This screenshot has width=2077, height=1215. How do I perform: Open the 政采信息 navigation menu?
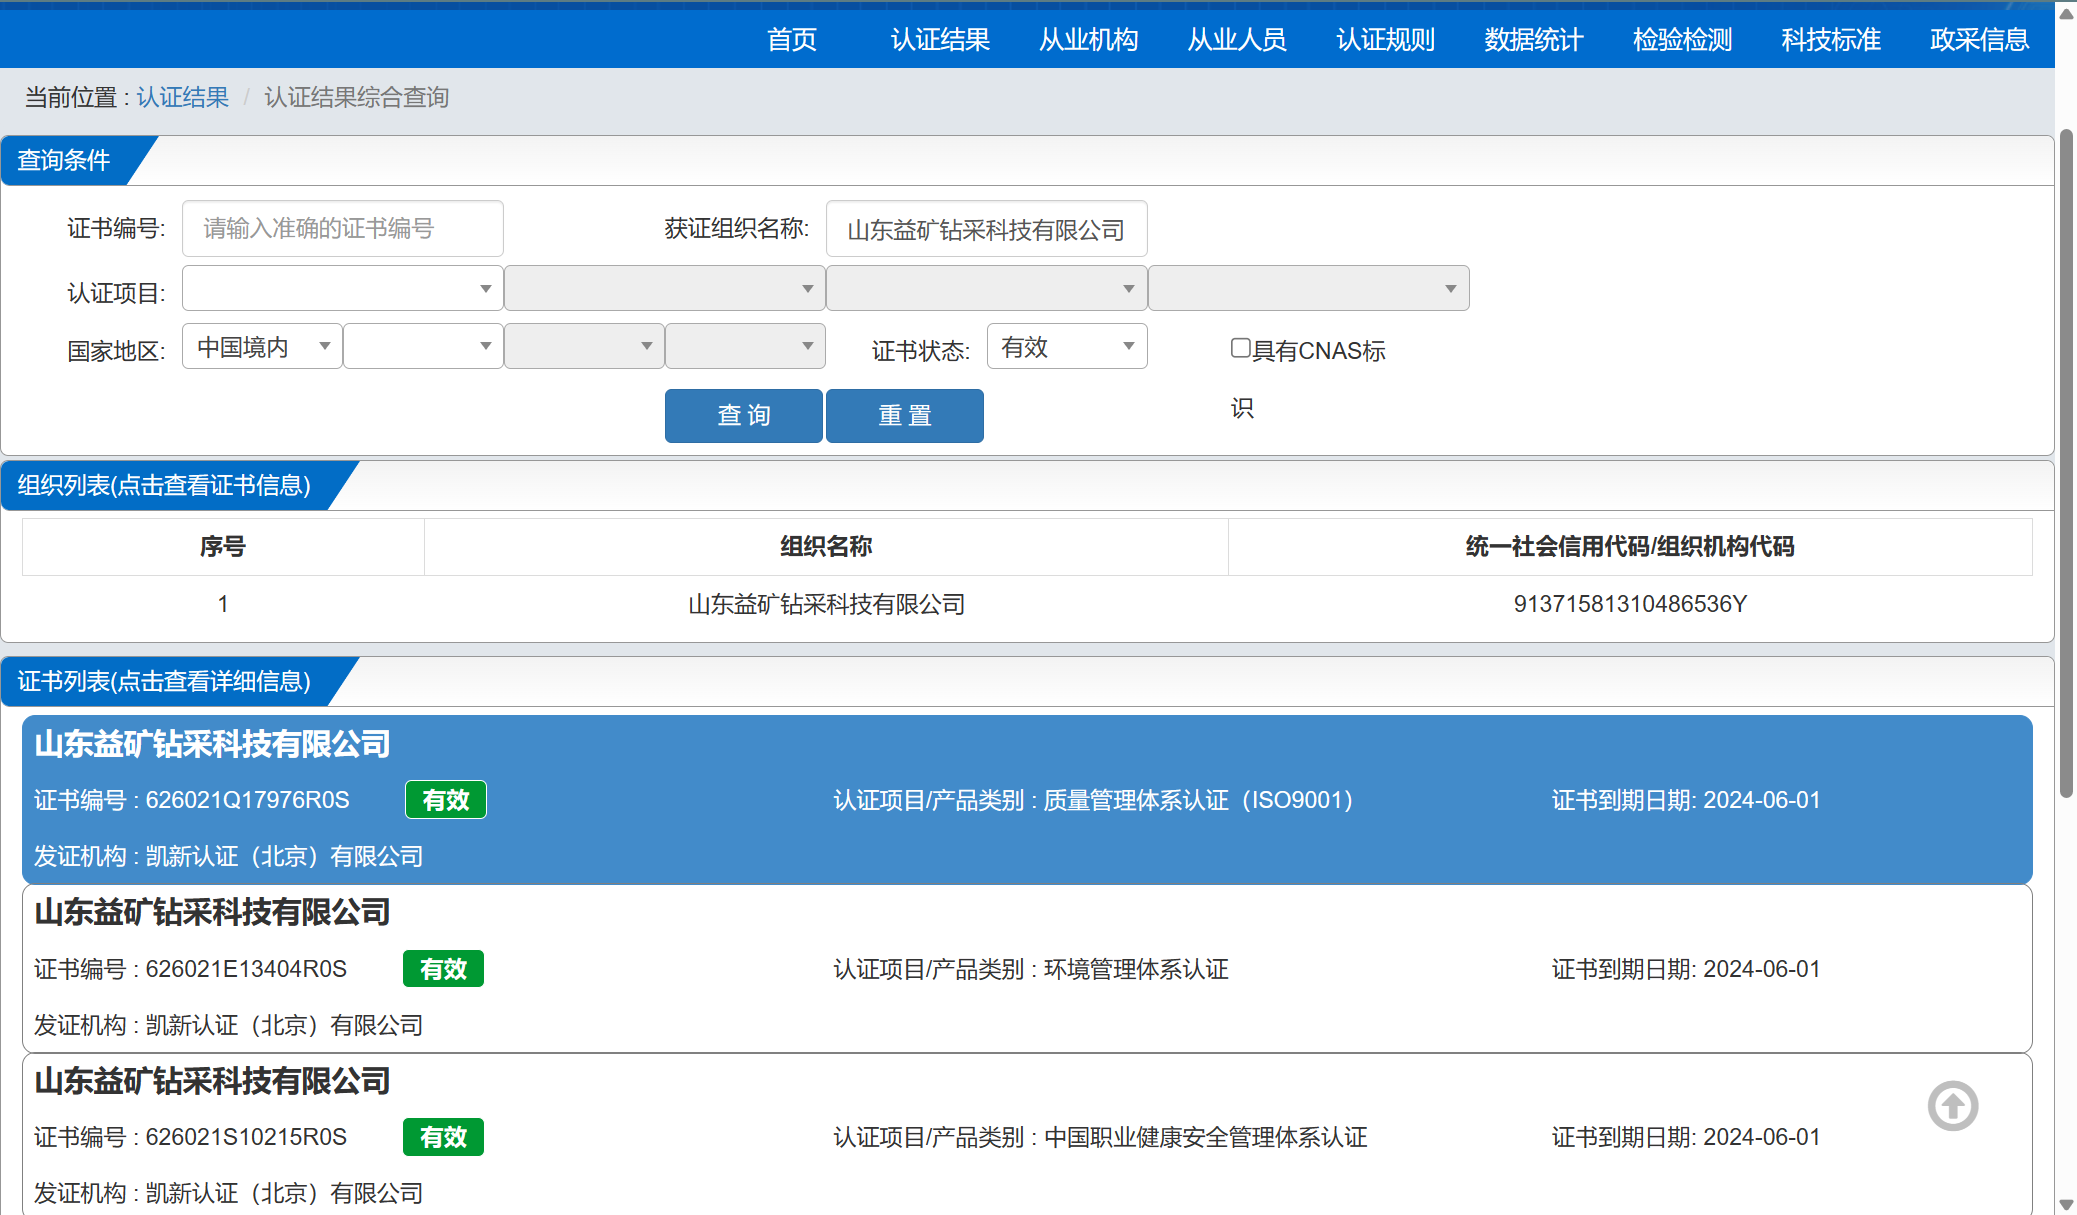(x=1979, y=40)
